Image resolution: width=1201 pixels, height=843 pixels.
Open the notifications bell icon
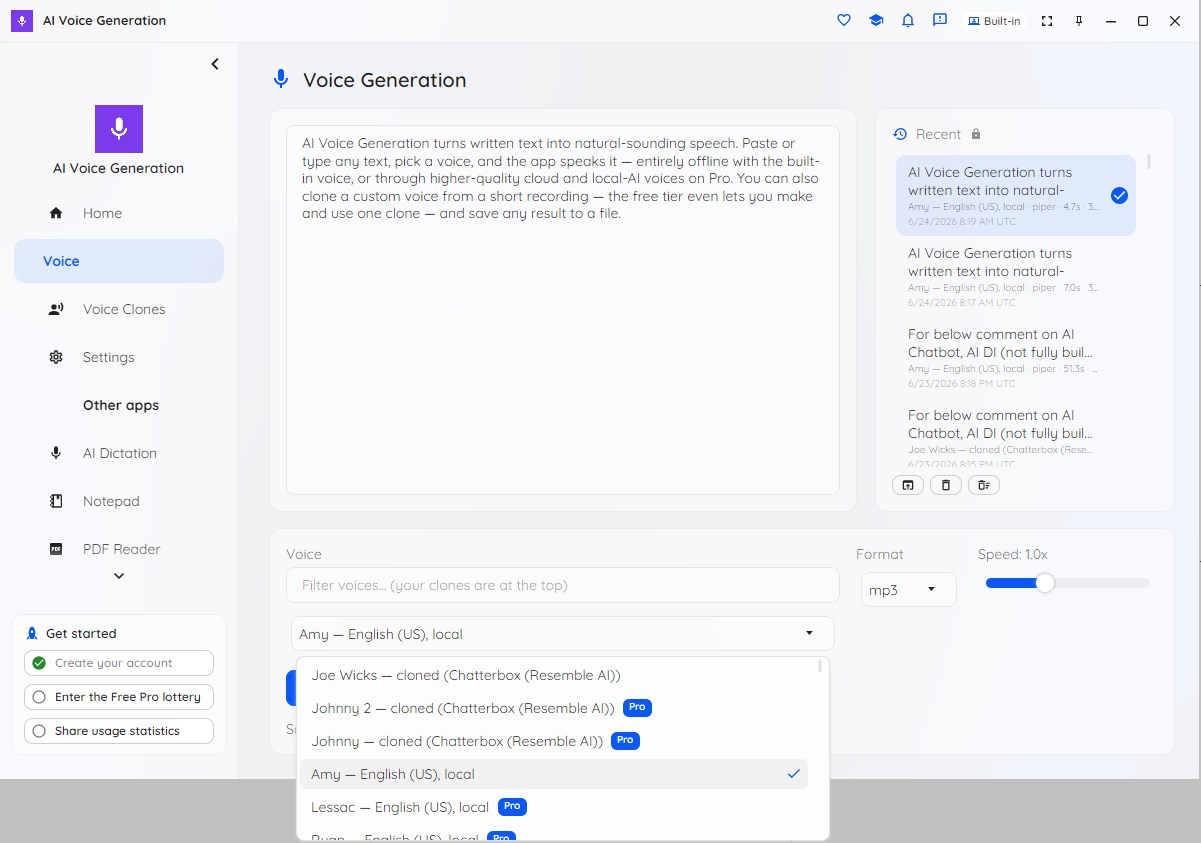[x=908, y=20]
